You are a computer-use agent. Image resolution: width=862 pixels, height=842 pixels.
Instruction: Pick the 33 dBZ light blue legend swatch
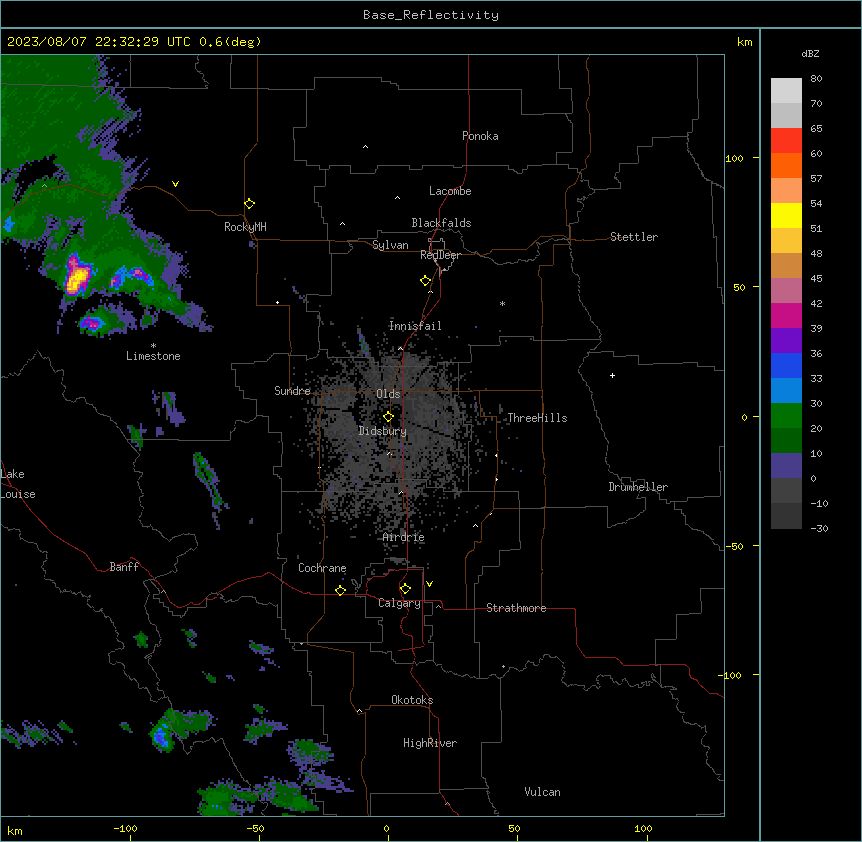point(786,391)
